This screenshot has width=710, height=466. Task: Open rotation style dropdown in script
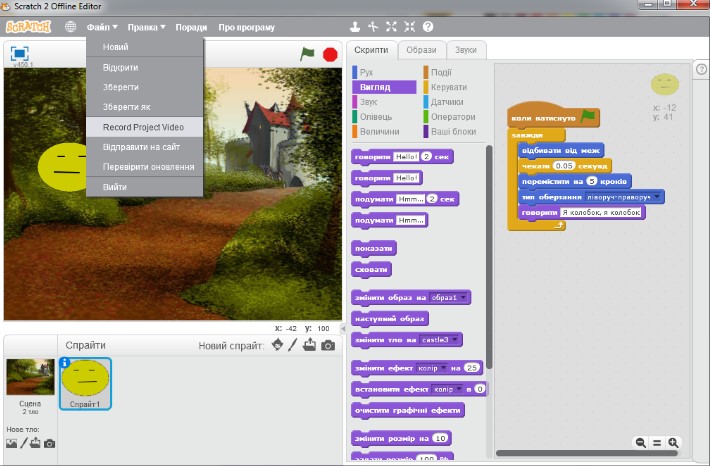click(x=623, y=197)
